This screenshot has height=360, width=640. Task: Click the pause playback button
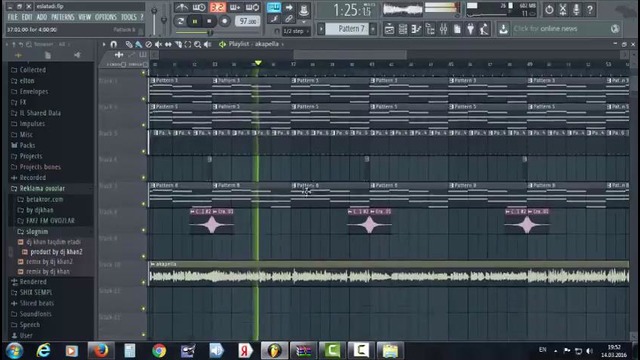click(195, 21)
